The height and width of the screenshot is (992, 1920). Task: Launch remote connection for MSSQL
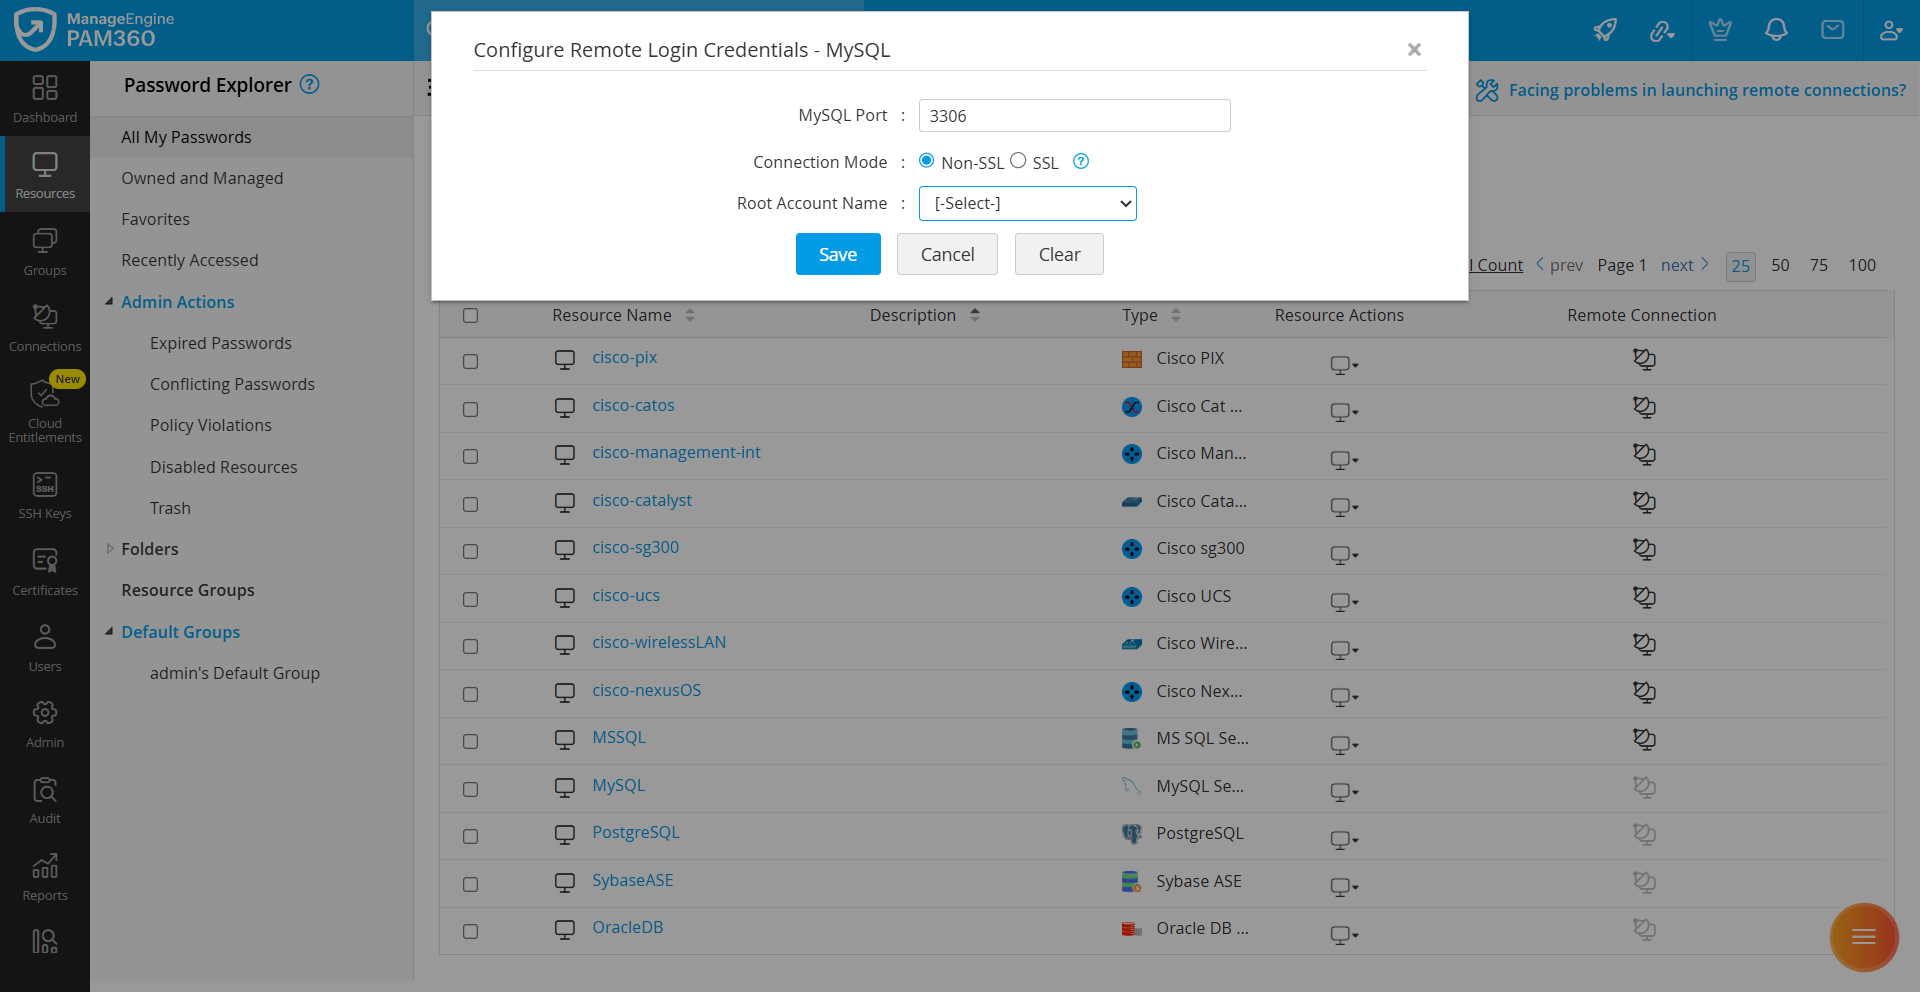(1644, 739)
